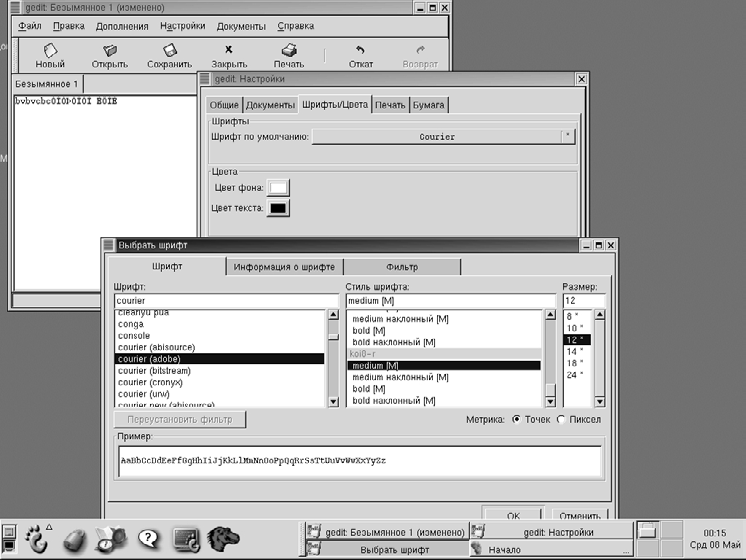Click the OK button in font dialog

point(513,515)
